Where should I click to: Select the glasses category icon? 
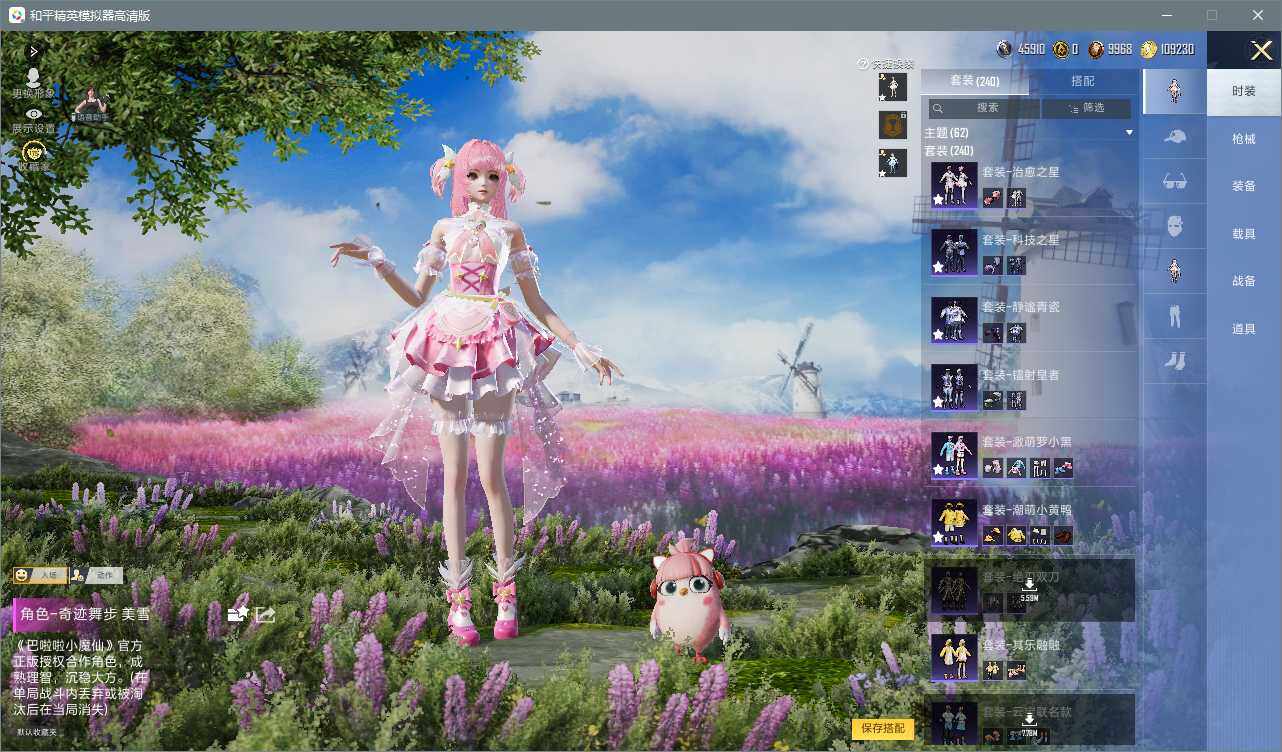pos(1175,181)
